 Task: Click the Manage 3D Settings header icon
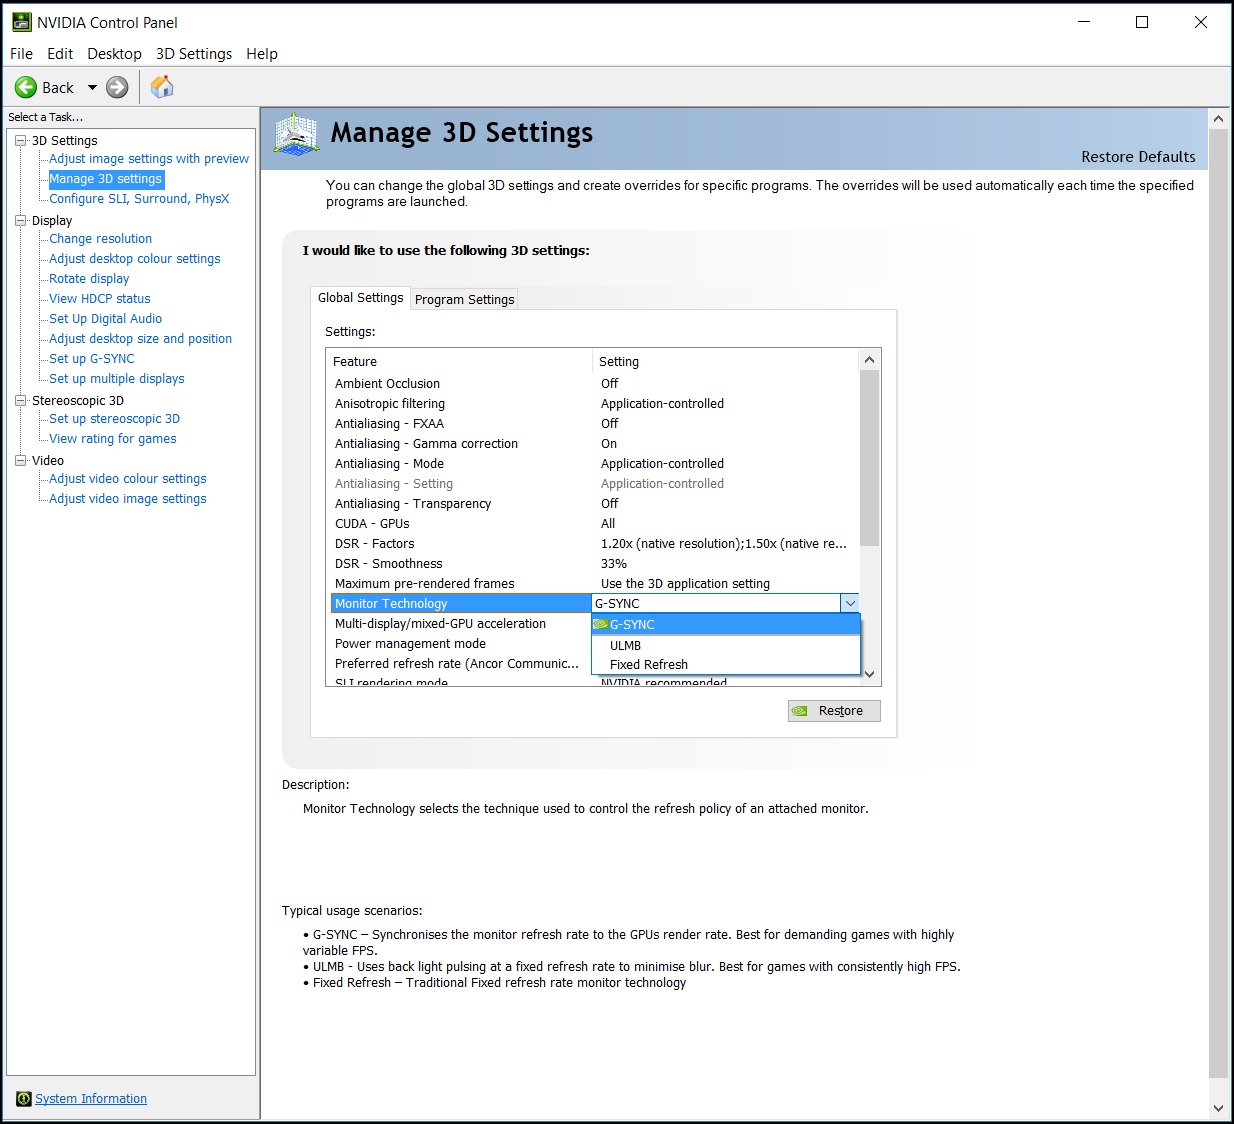point(297,134)
